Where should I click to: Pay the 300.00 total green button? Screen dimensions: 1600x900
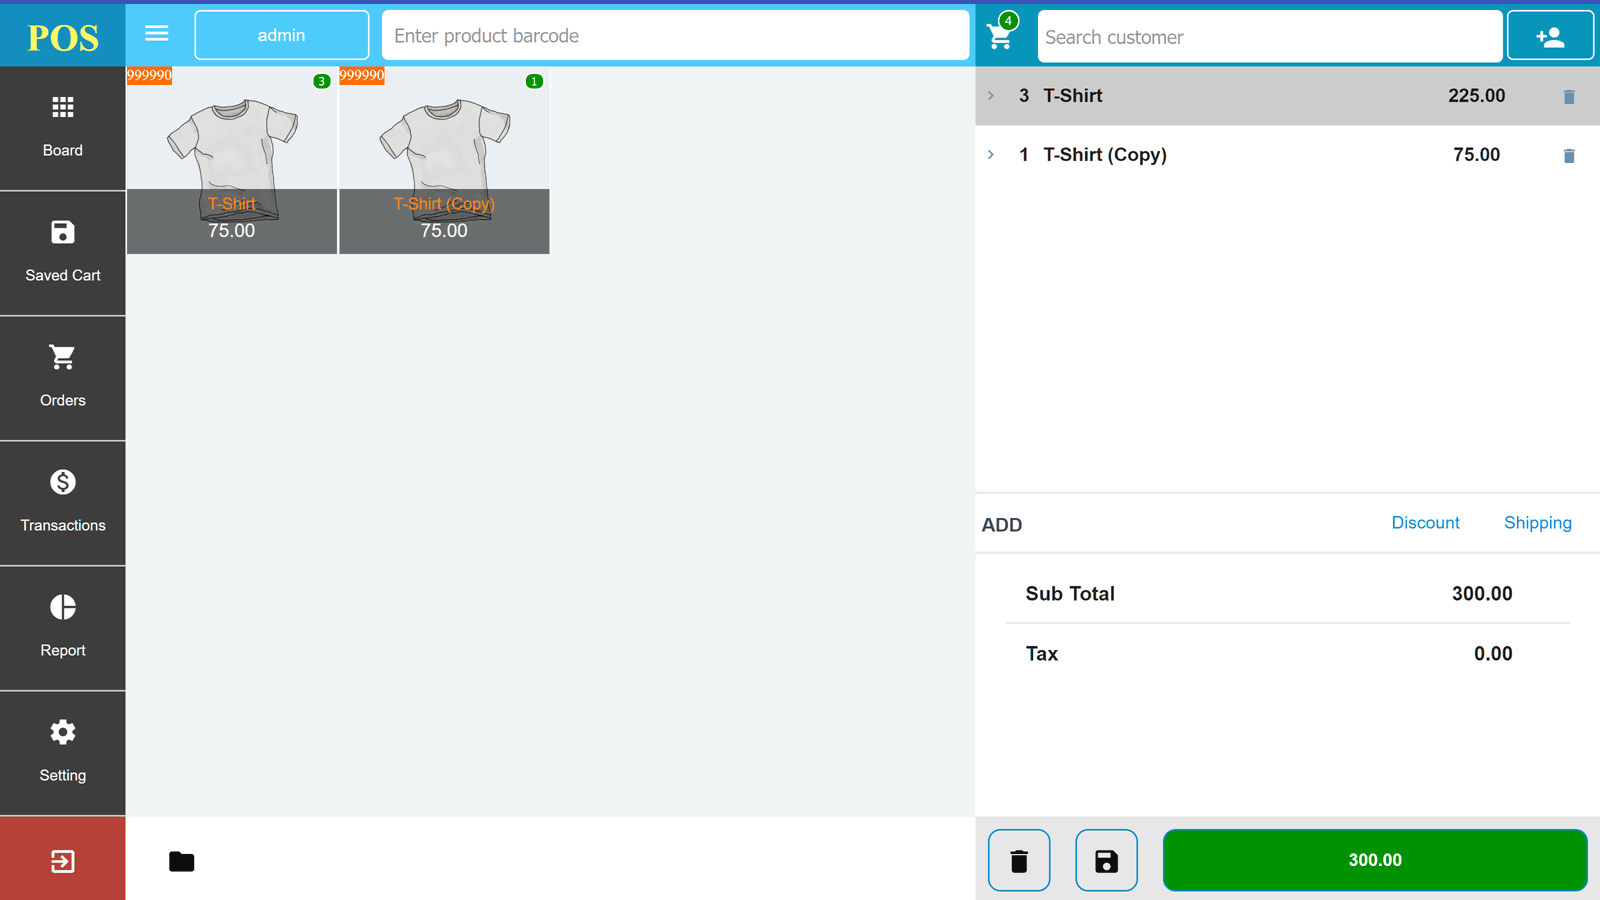(1375, 860)
